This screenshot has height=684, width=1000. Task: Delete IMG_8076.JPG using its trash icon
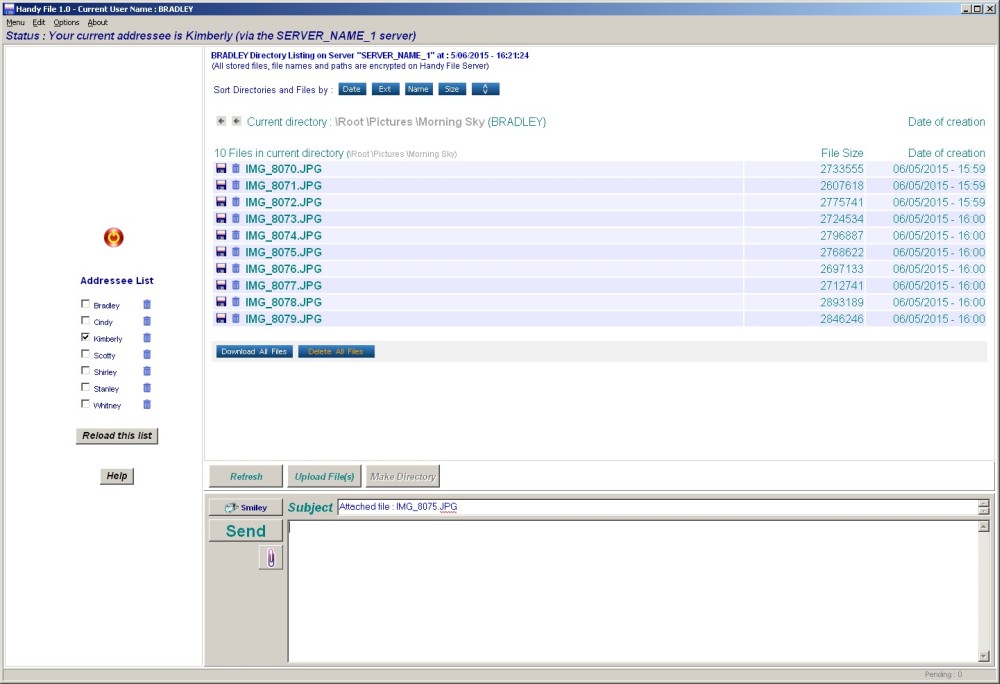236,268
